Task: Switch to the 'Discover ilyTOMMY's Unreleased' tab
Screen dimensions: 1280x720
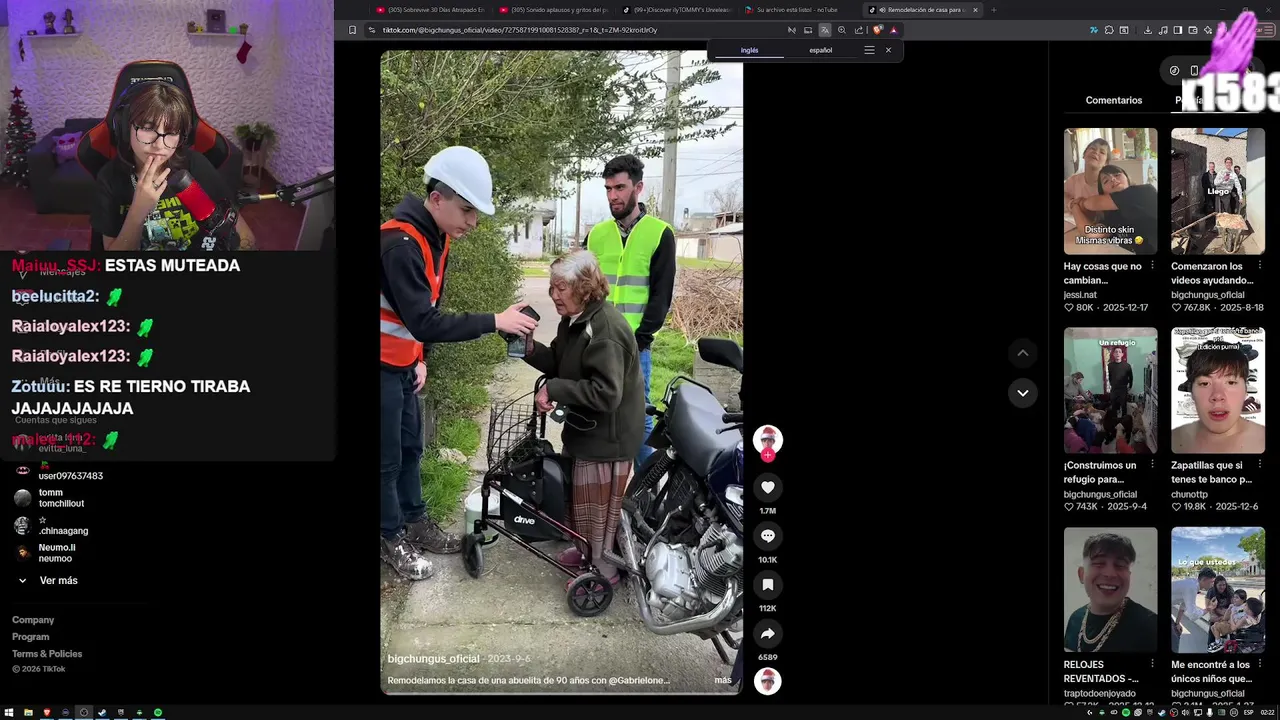Action: pos(677,10)
